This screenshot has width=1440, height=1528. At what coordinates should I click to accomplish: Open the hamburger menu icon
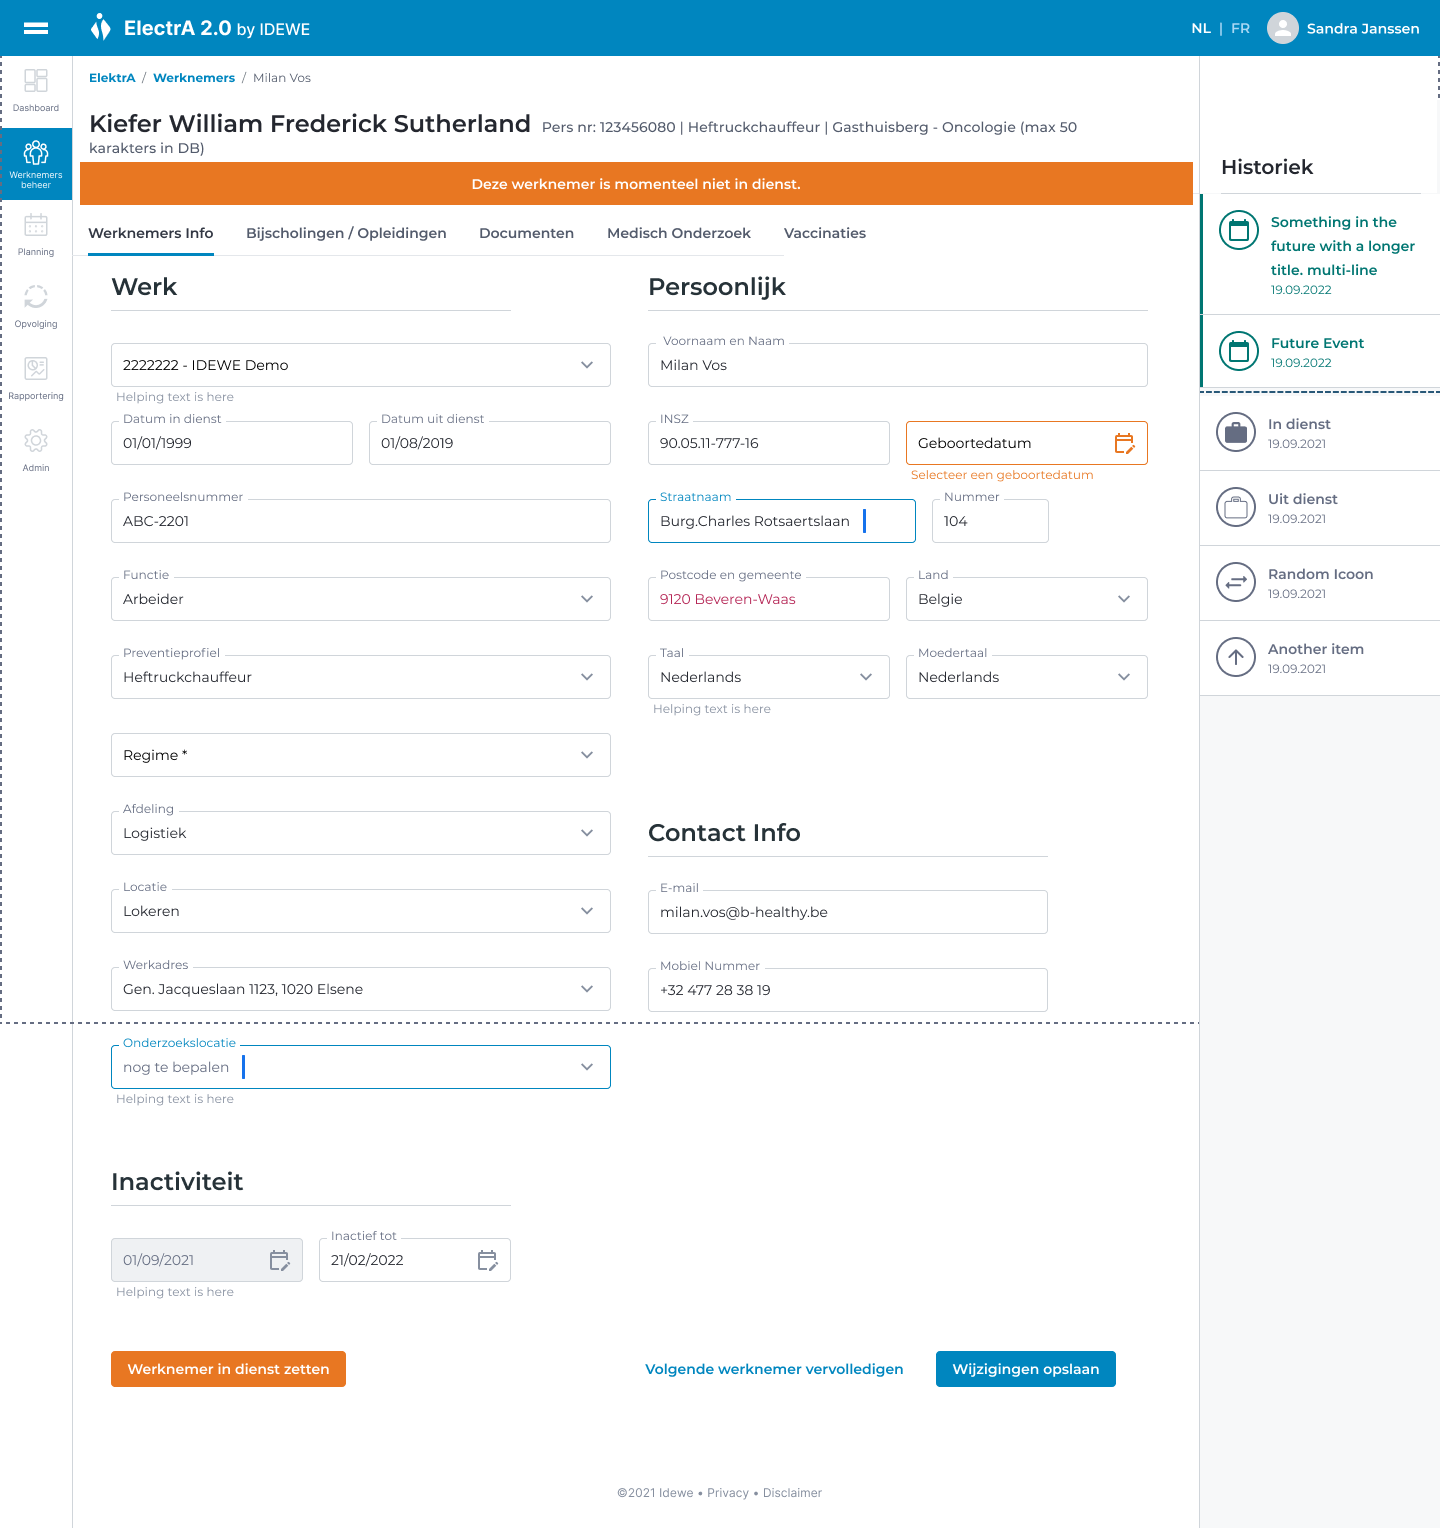(36, 28)
